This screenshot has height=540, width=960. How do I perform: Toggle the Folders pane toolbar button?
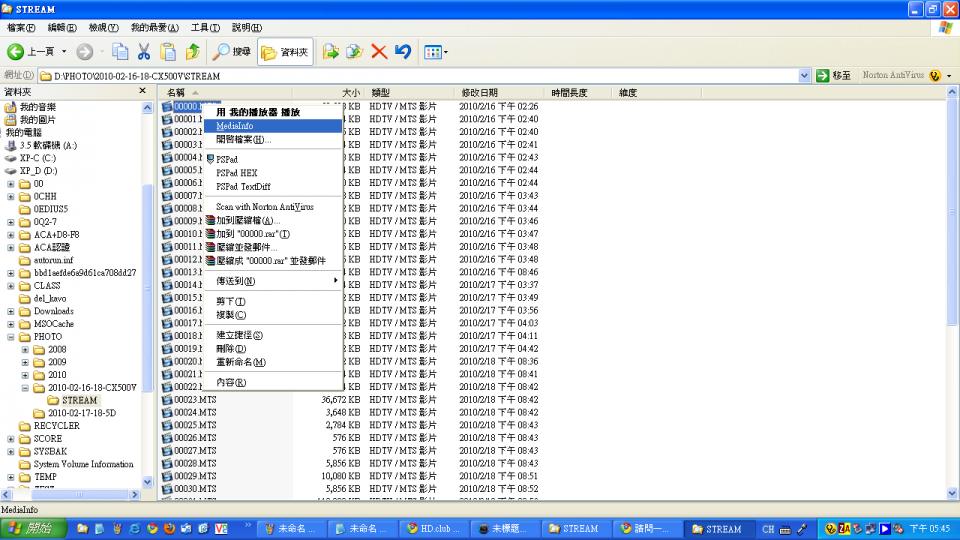(x=285, y=52)
